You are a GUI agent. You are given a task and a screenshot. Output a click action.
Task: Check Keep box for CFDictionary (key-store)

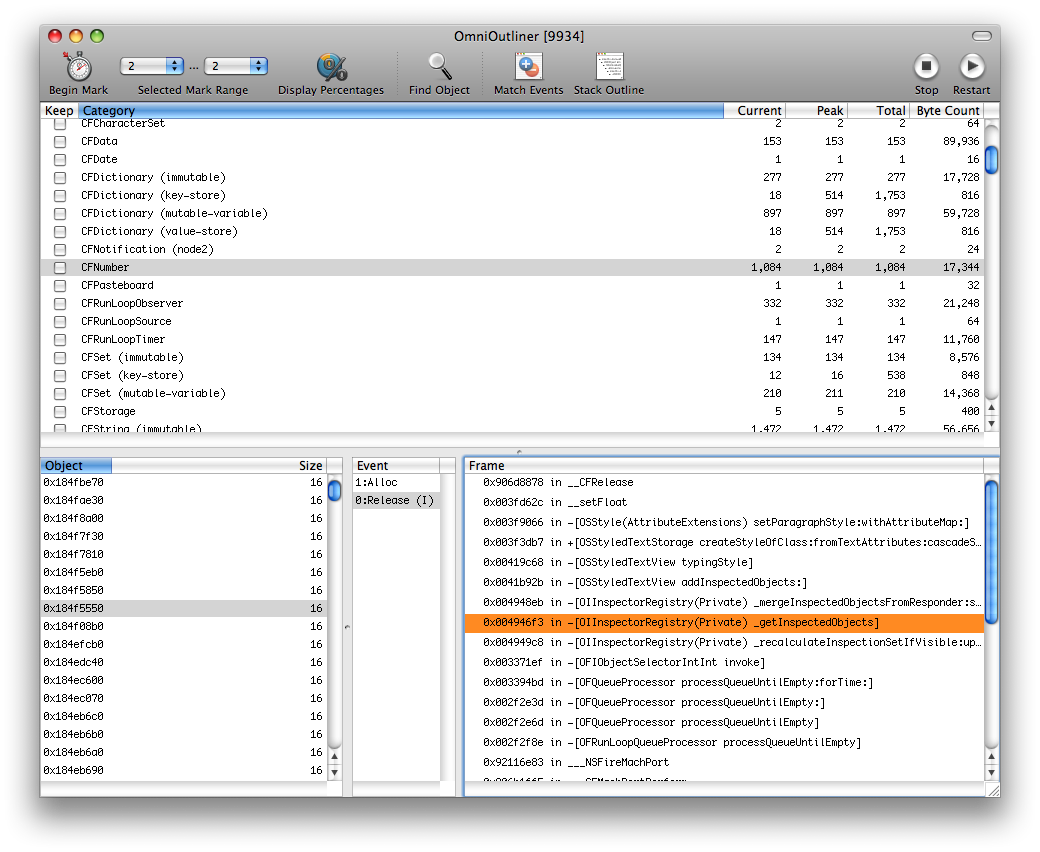[x=60, y=195]
